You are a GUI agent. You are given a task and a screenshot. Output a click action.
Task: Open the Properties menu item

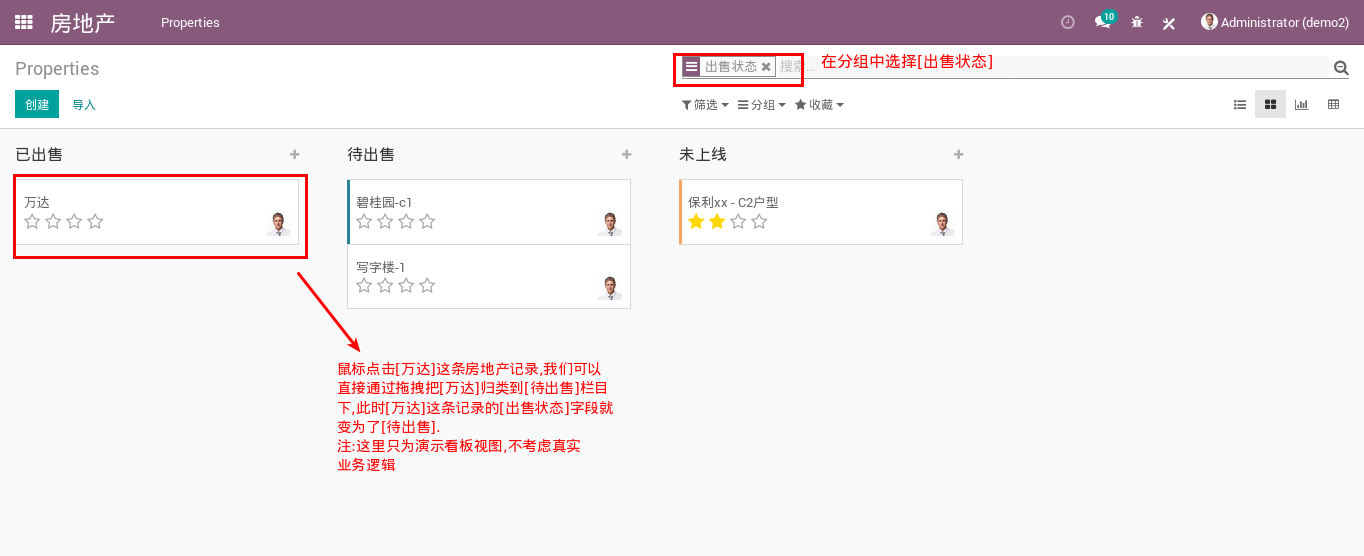(190, 22)
